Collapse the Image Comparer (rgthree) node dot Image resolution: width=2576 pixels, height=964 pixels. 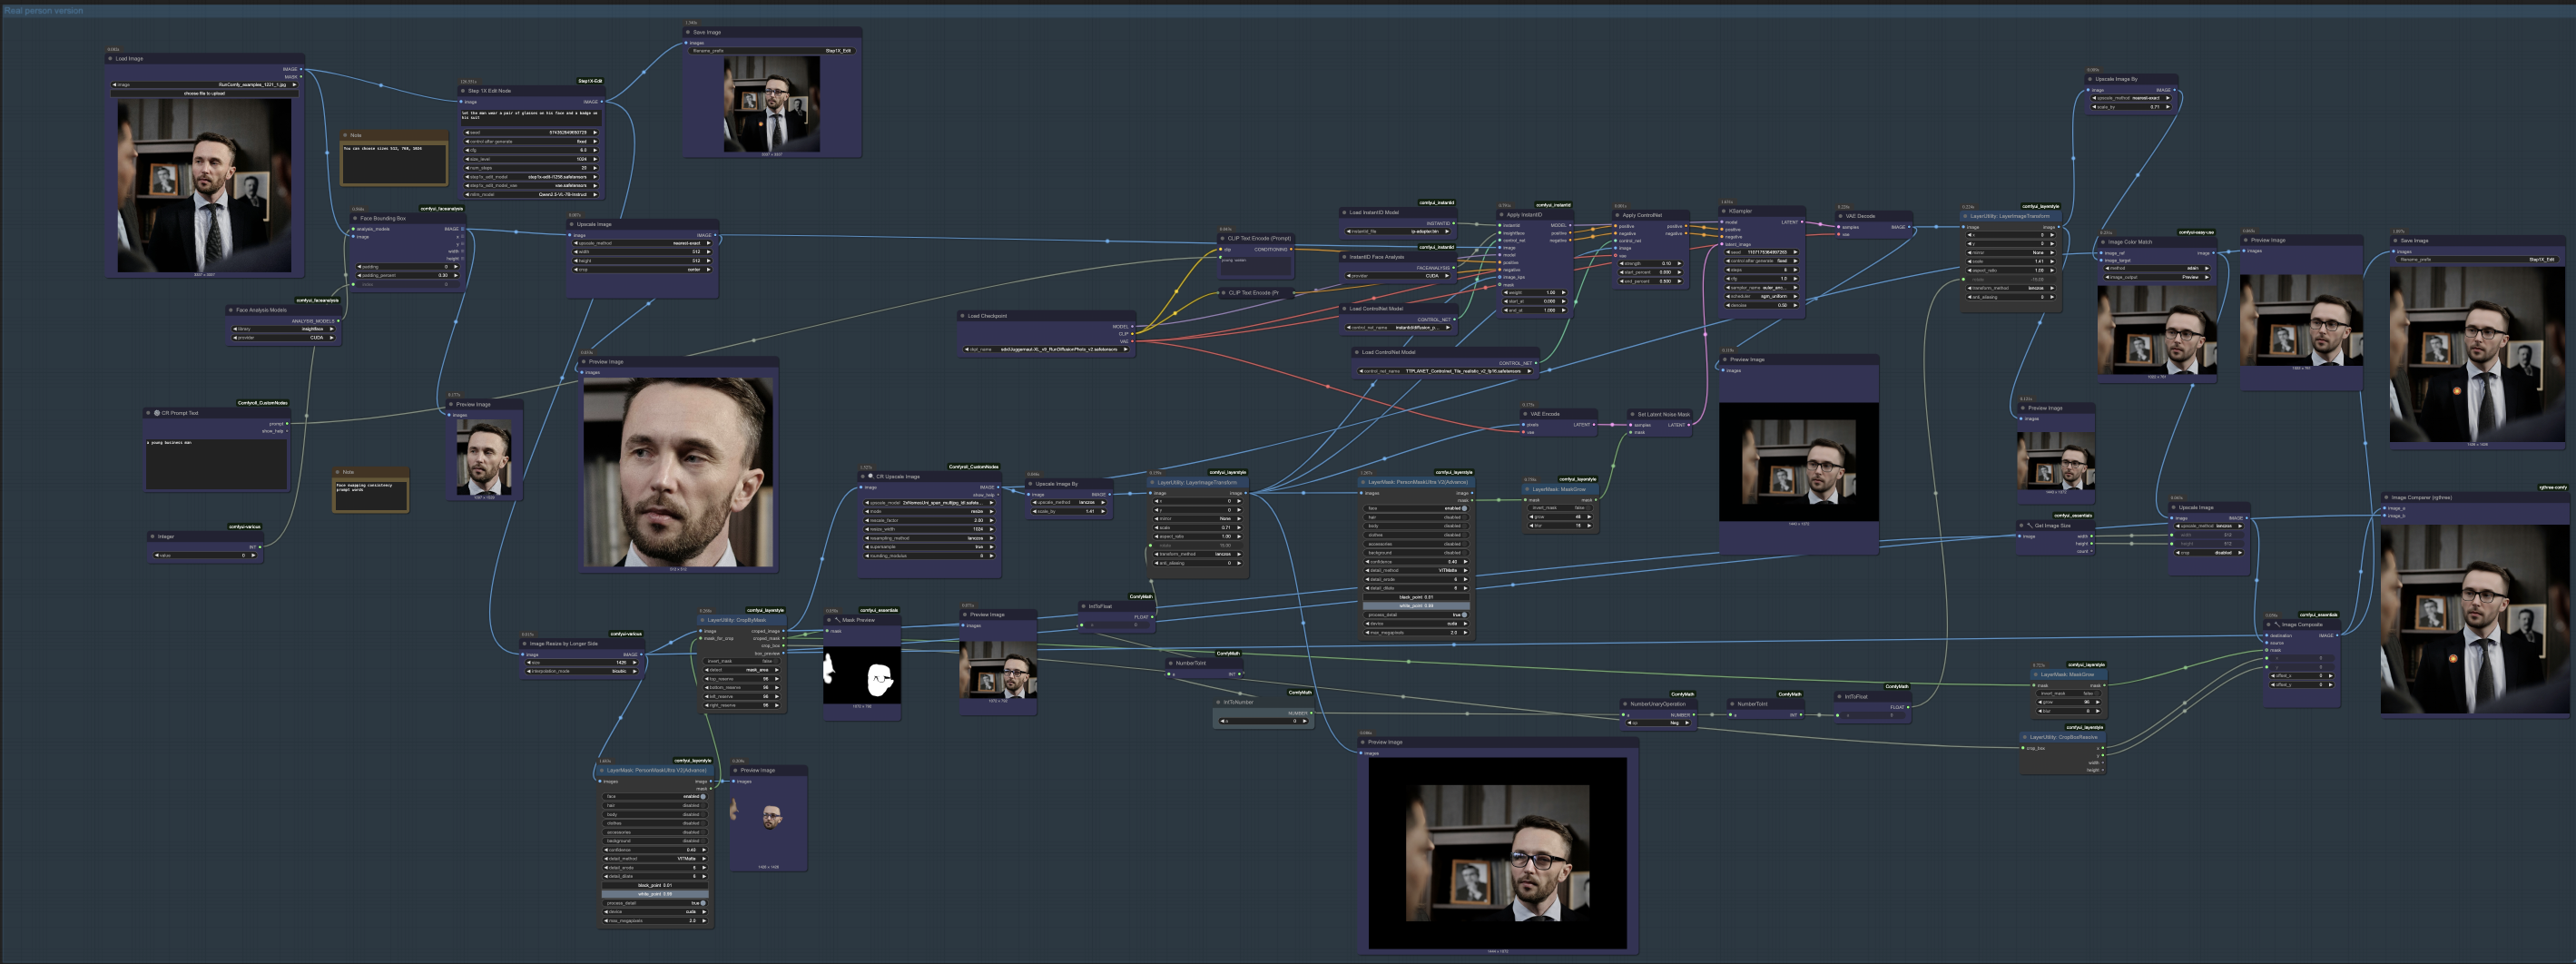tap(2386, 497)
